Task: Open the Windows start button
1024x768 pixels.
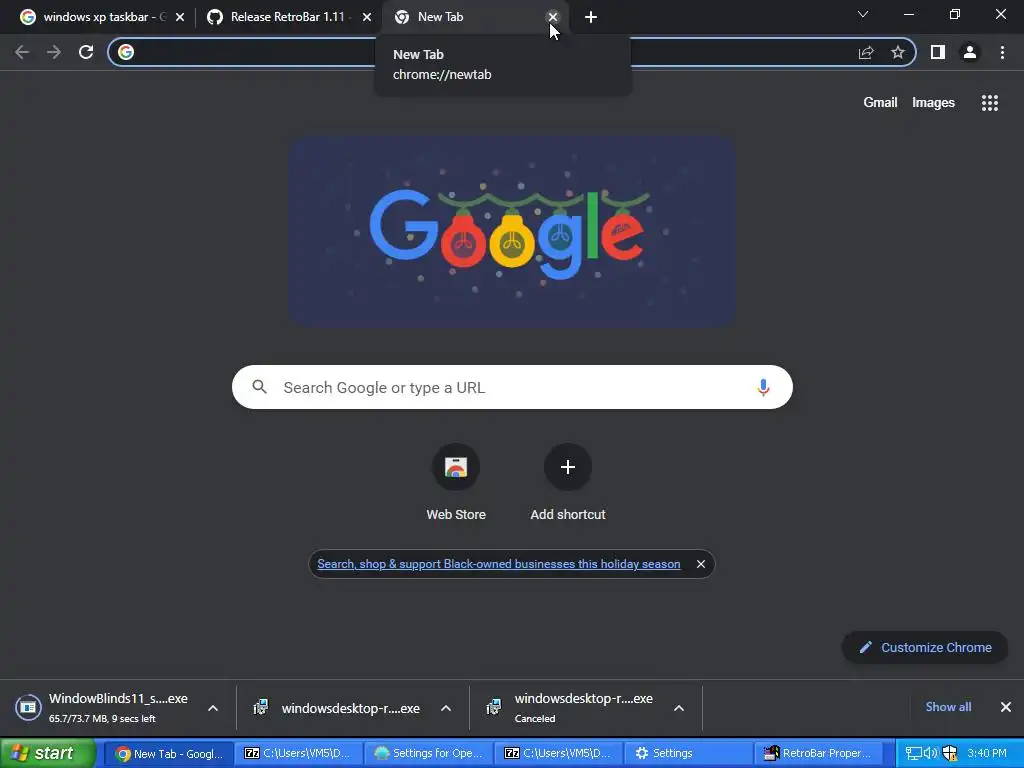Action: (48, 753)
